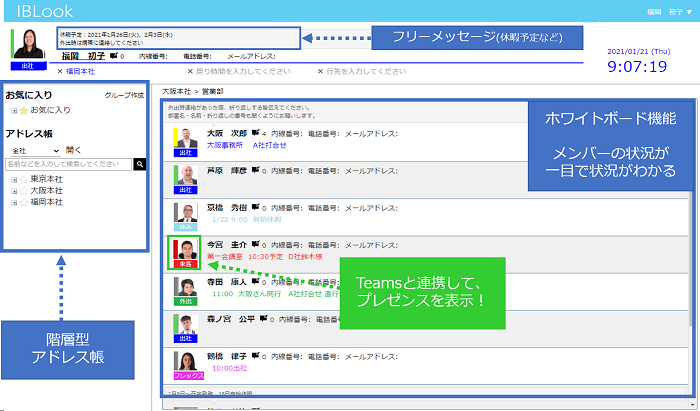The image size is (700, 411).
Task: Click the 開く button beside the dropdown
Action: (x=74, y=149)
